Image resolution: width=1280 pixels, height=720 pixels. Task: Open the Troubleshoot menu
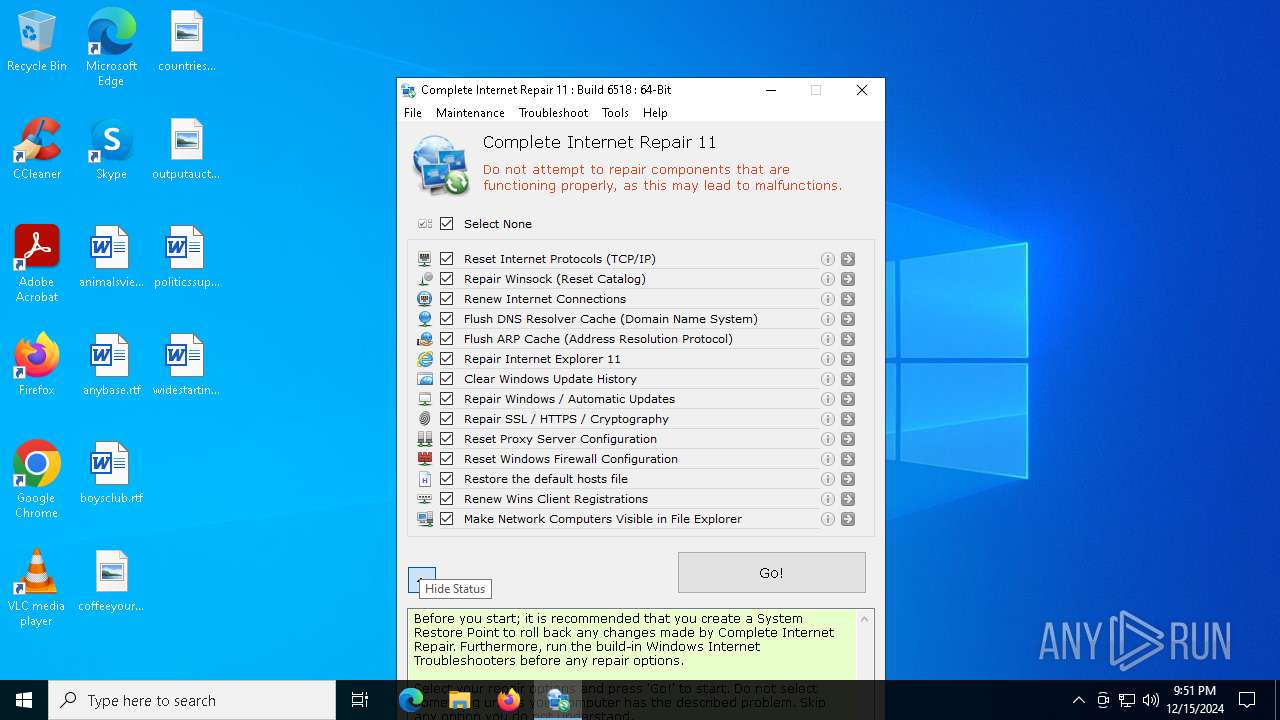(x=553, y=113)
